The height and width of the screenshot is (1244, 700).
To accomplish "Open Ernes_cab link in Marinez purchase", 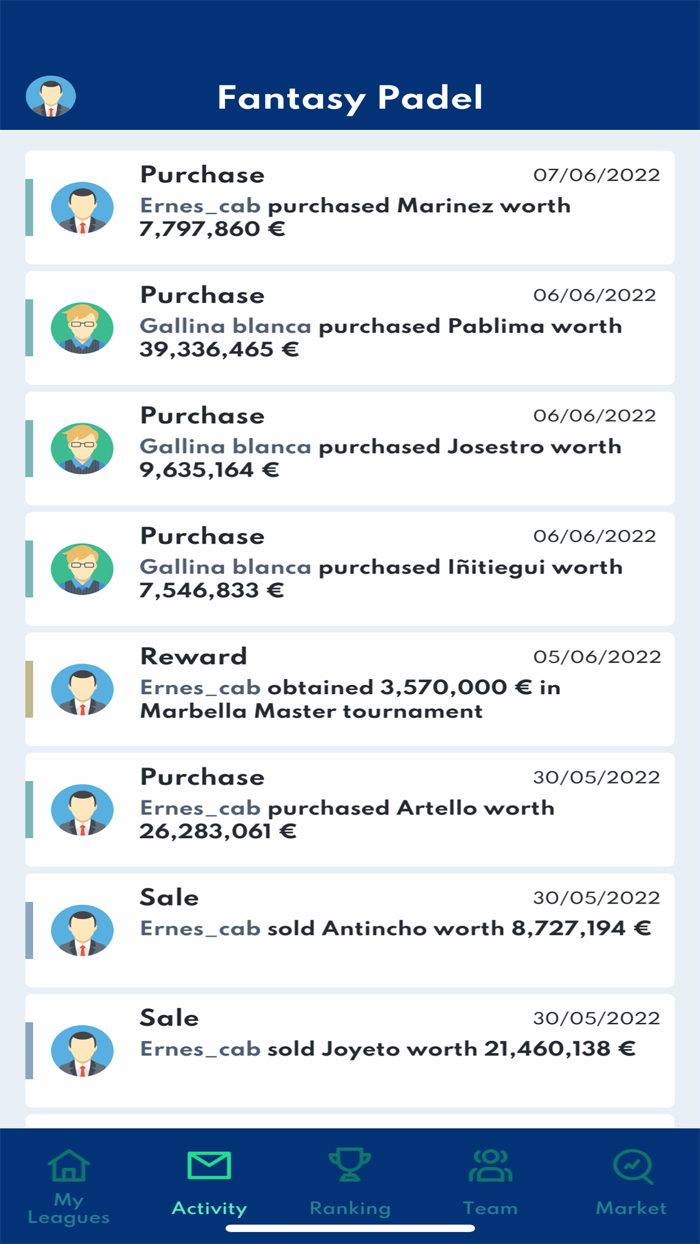I will click(x=200, y=206).
